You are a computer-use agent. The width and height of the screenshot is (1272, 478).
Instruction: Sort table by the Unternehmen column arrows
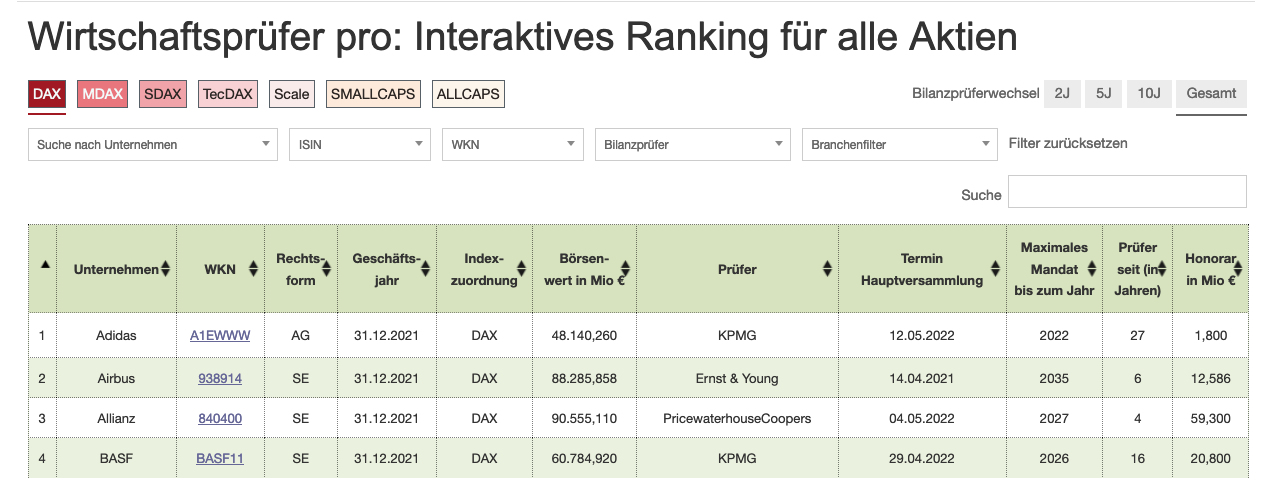pyautogui.click(x=166, y=269)
